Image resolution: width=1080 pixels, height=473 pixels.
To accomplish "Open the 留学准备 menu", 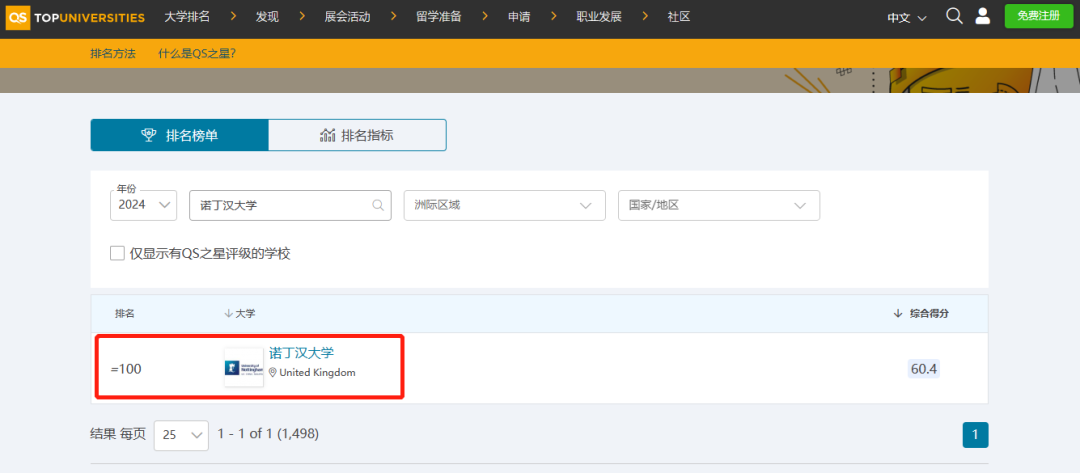I will click(x=439, y=17).
